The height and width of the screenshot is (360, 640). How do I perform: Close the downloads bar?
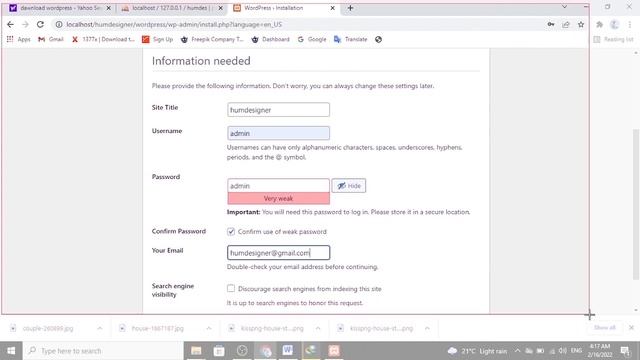pos(631,328)
